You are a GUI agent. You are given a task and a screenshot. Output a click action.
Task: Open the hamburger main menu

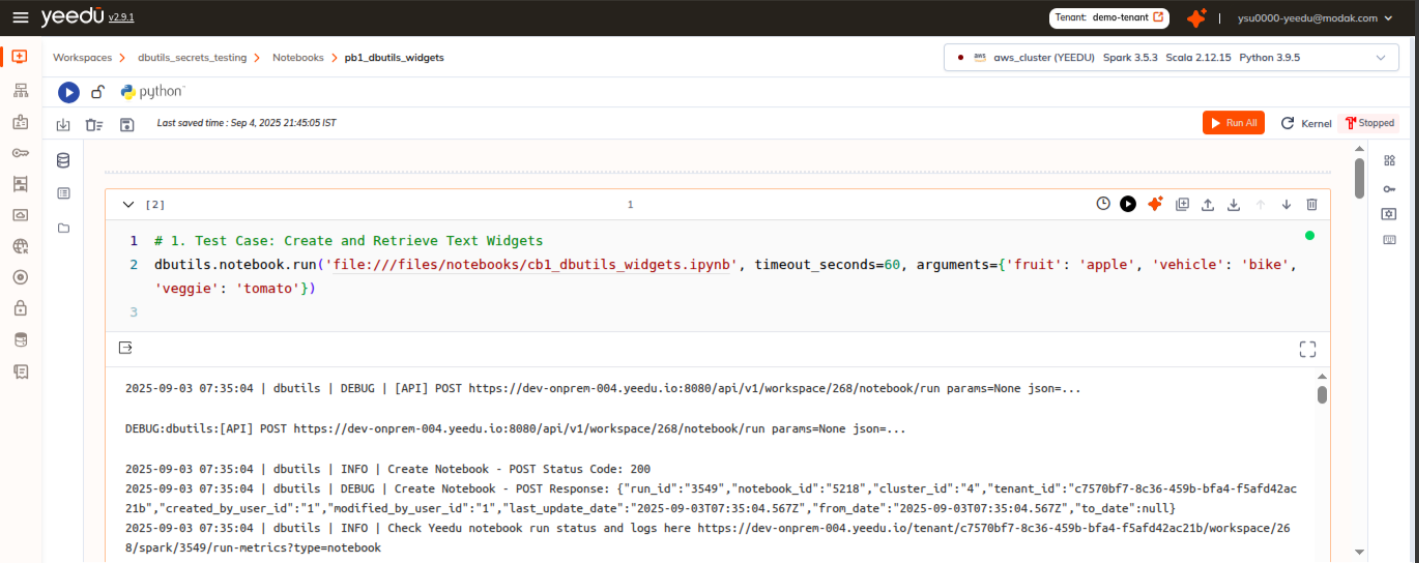(20, 18)
